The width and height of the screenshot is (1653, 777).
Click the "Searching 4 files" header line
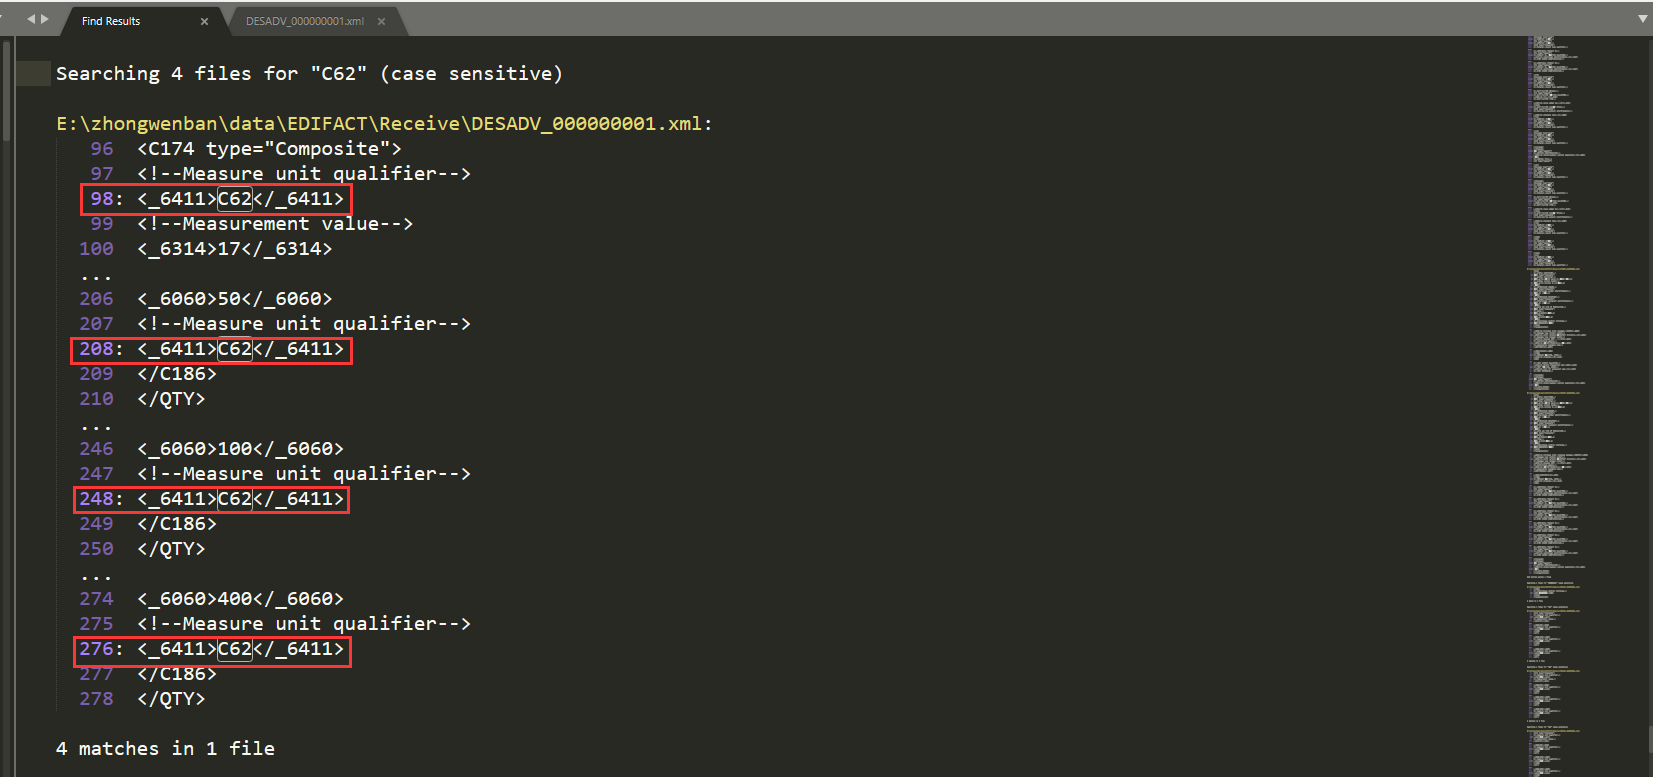309,74
